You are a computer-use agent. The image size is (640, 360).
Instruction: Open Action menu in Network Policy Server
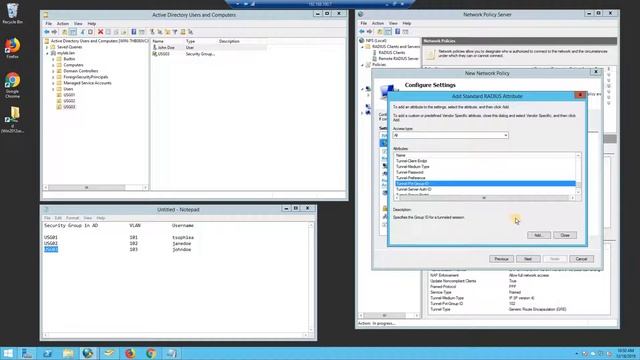point(378,23)
